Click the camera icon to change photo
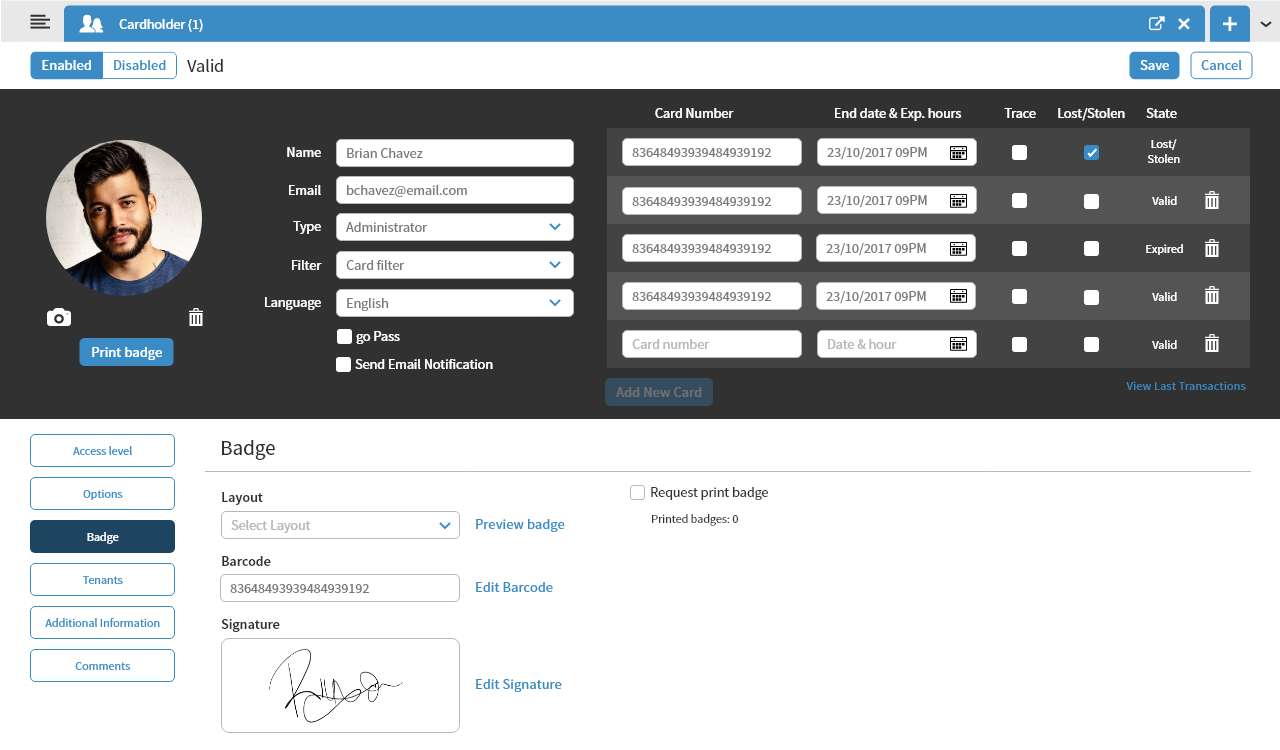The width and height of the screenshot is (1280, 750). (58, 317)
